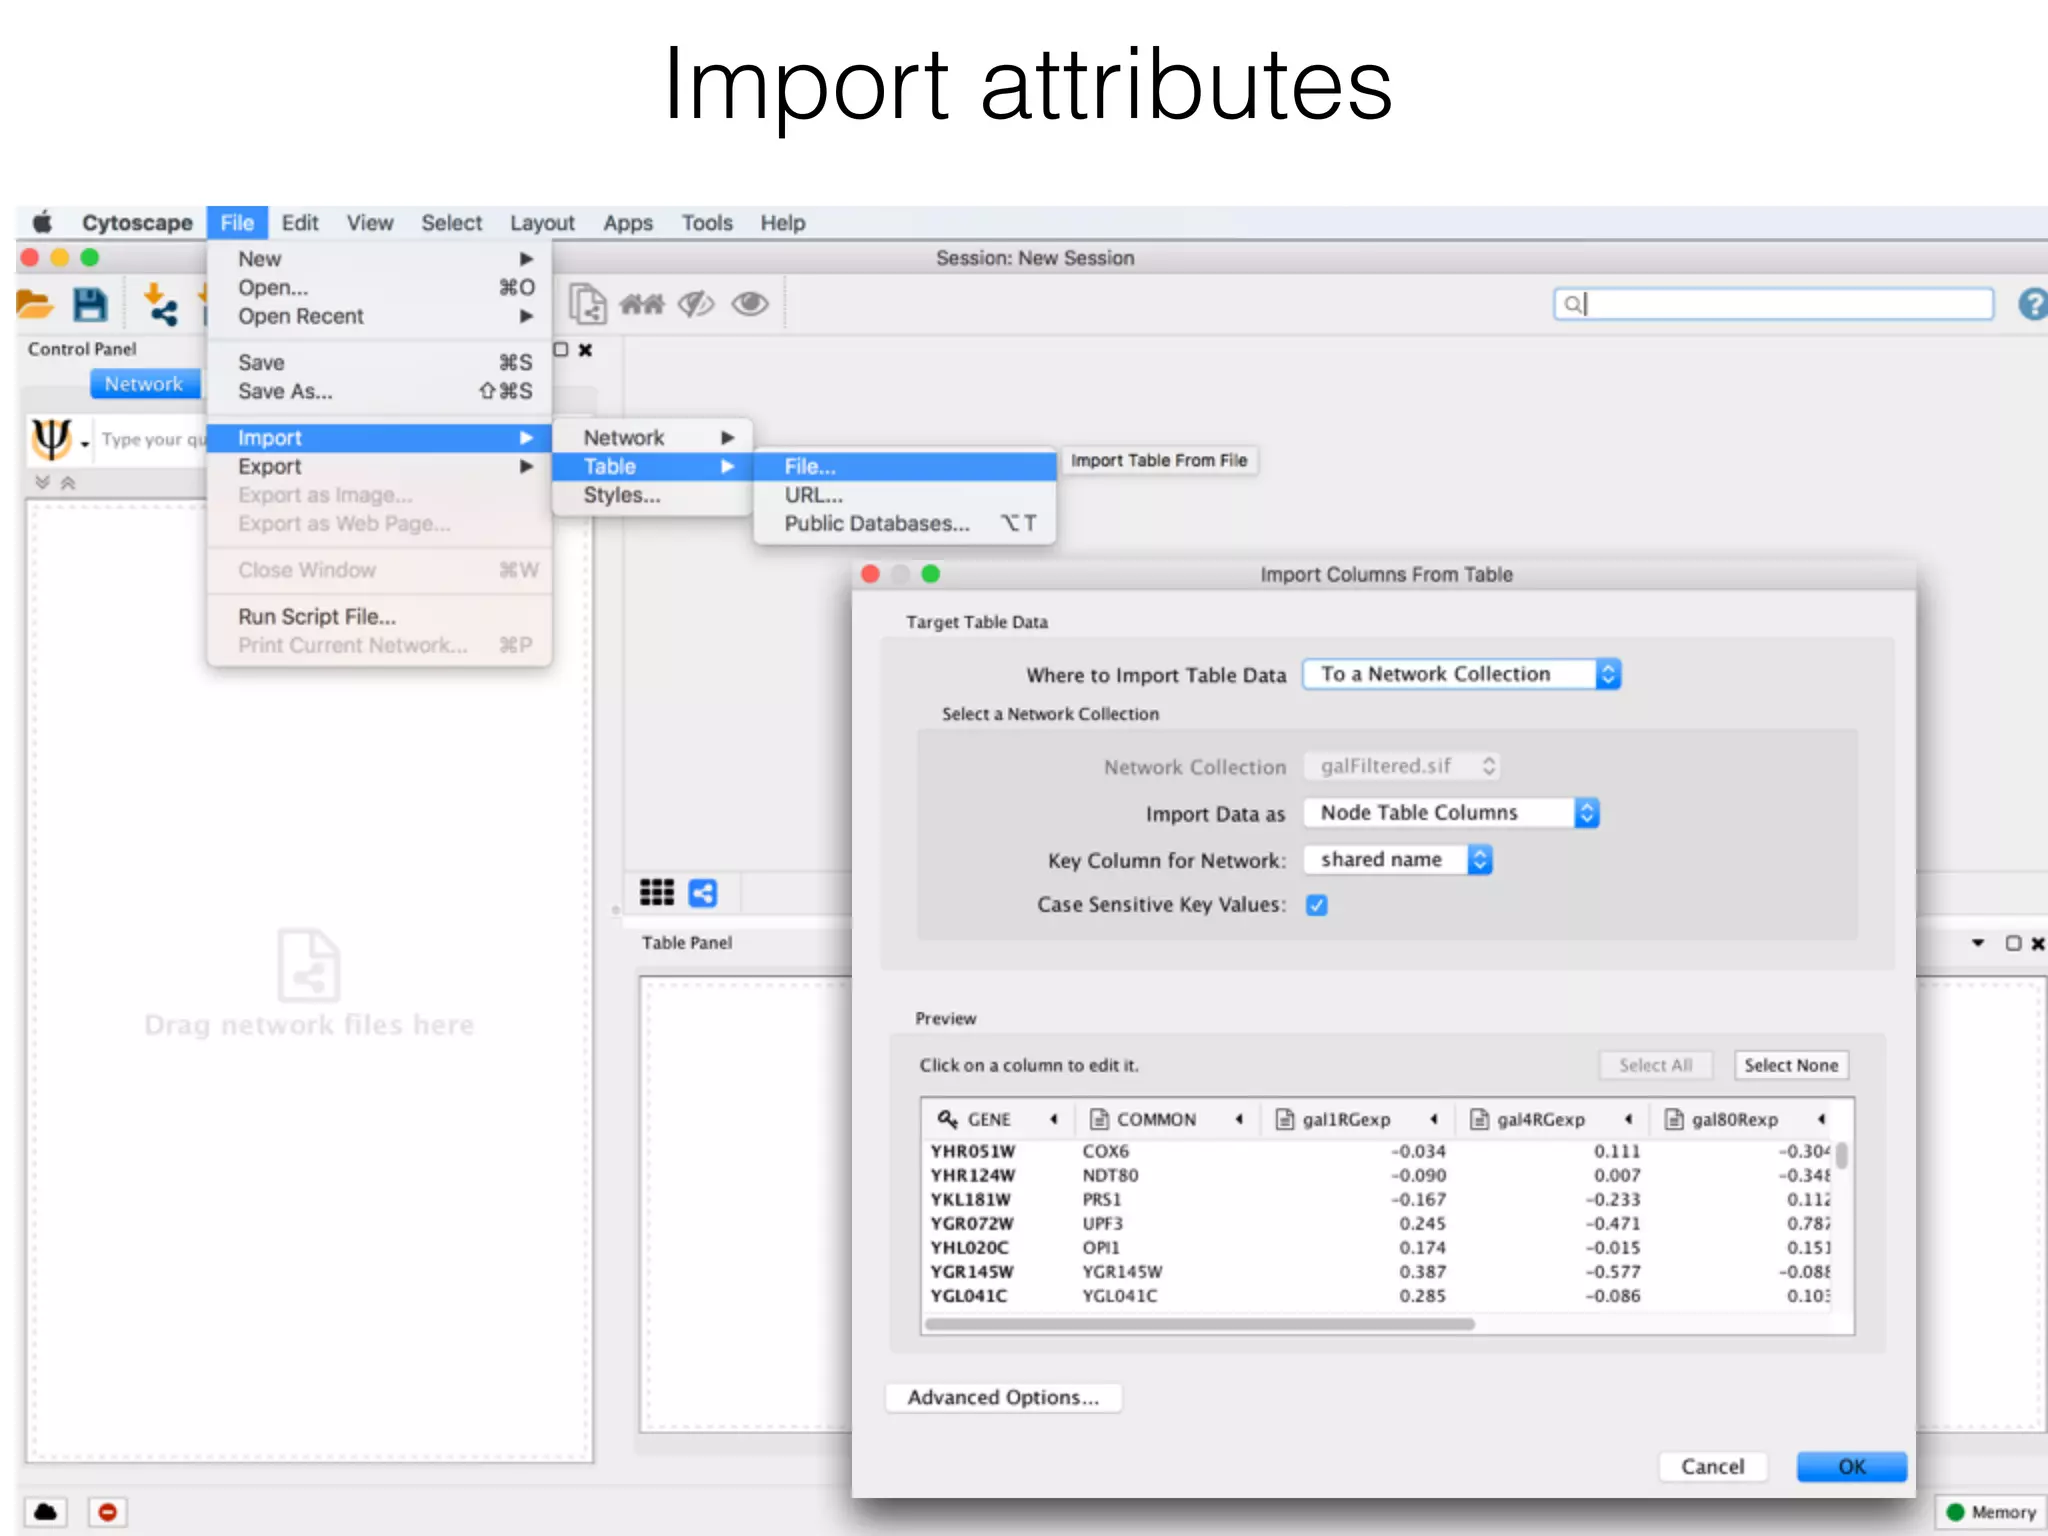Float the Control Panel window icon
The width and height of the screenshot is (2048, 1536).
(561, 349)
